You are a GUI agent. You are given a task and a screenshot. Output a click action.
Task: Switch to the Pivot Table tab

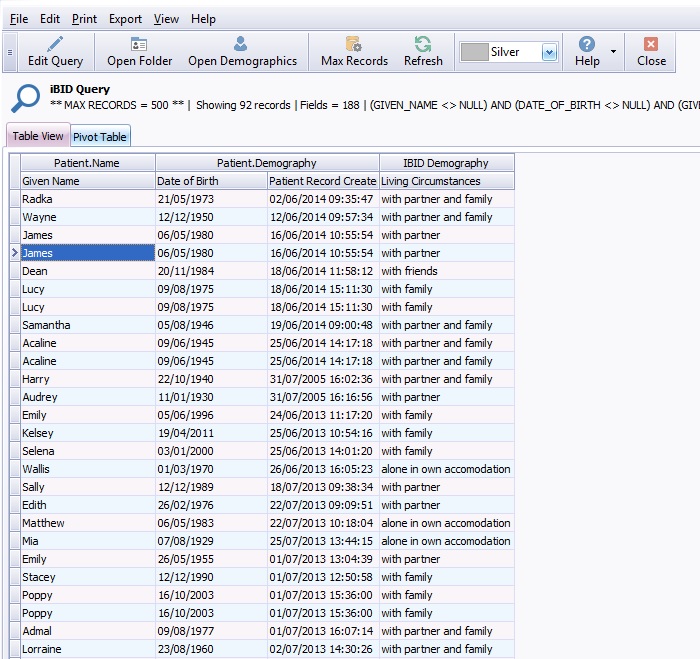[x=100, y=137]
